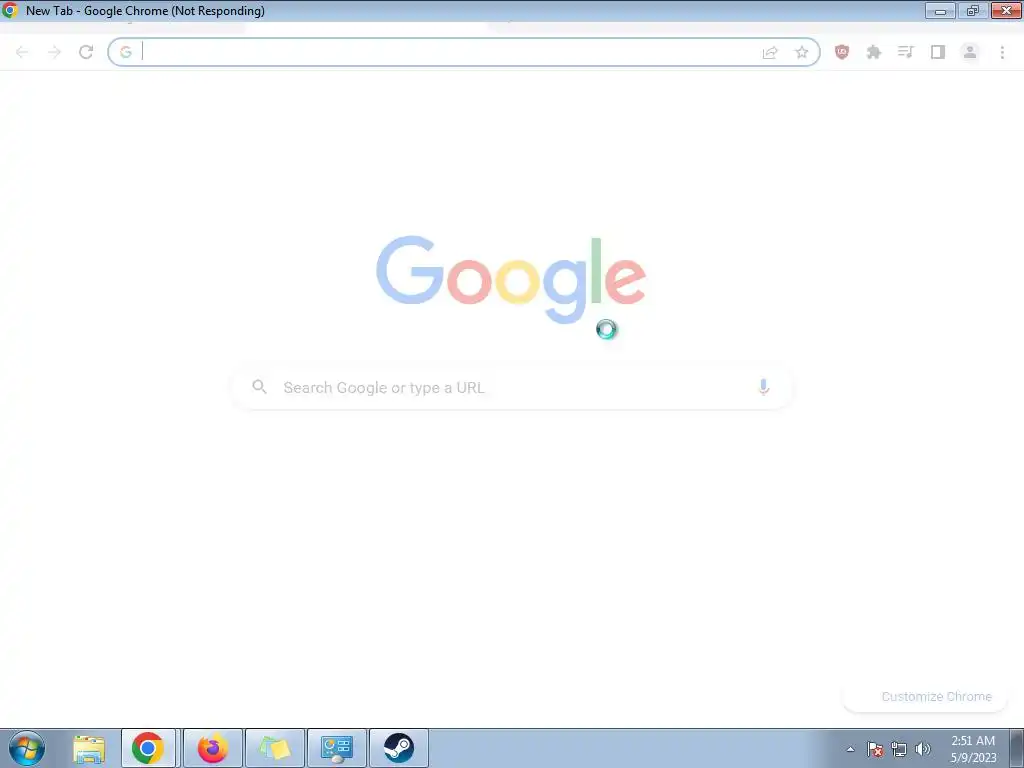The image size is (1024, 768).
Task: Start voice search with microphone icon
Action: pos(763,387)
